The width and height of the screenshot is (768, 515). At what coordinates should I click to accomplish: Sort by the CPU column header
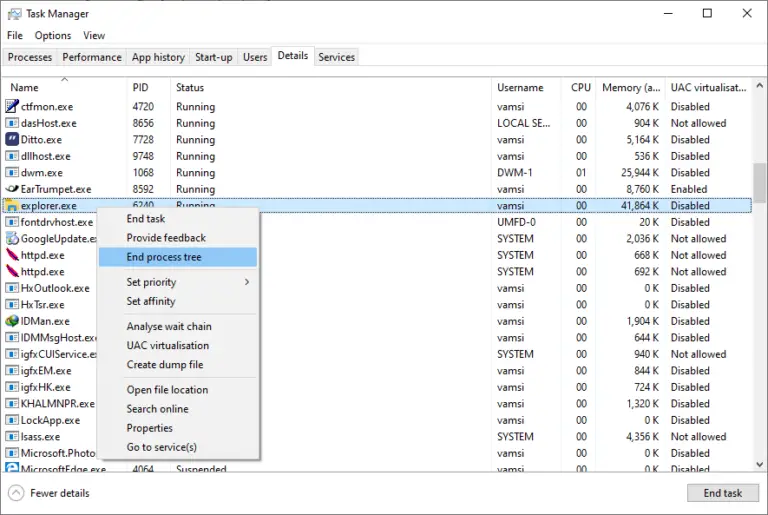click(x=580, y=88)
